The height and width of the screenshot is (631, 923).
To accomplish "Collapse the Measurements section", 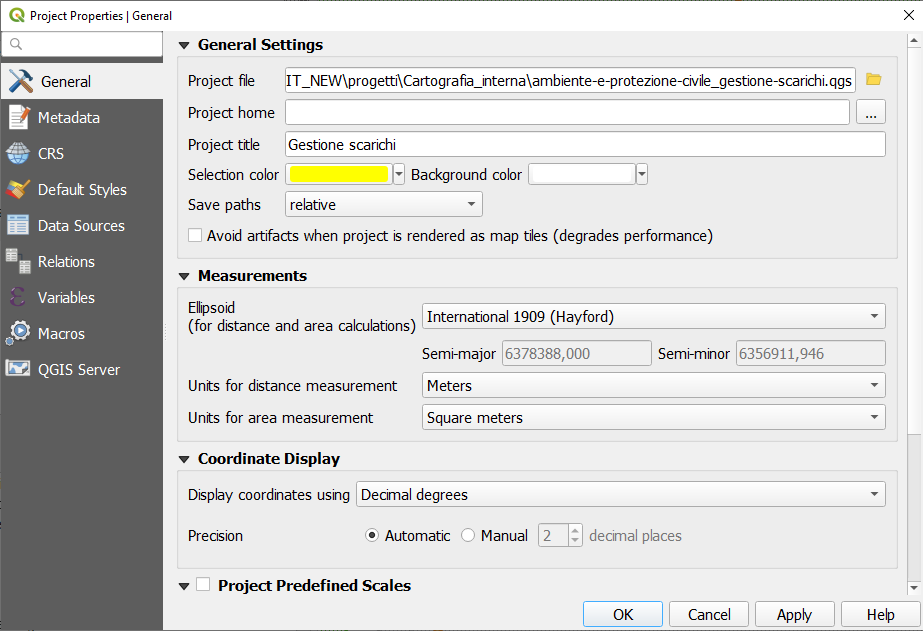I will coord(184,276).
